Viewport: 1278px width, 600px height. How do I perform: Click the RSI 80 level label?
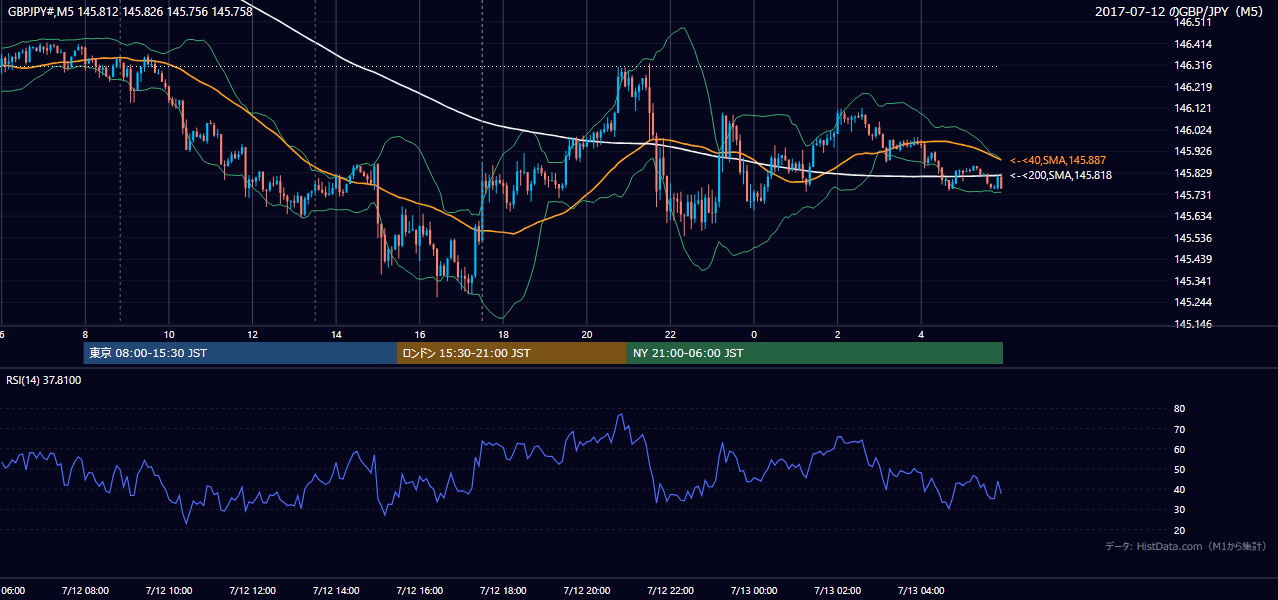pyautogui.click(x=1179, y=409)
